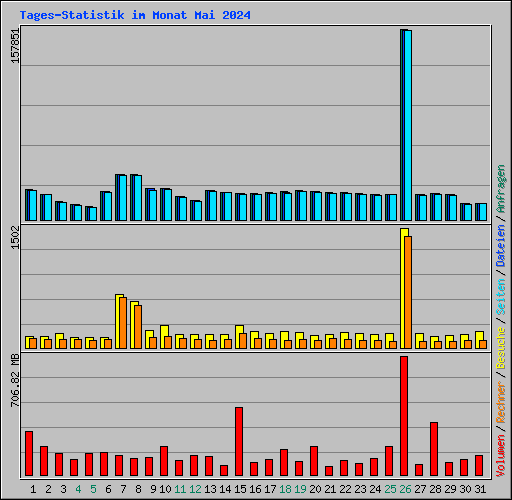Select the red volume bar for day 10
Image resolution: width=512 pixels, height=500 pixels.
coord(164,461)
